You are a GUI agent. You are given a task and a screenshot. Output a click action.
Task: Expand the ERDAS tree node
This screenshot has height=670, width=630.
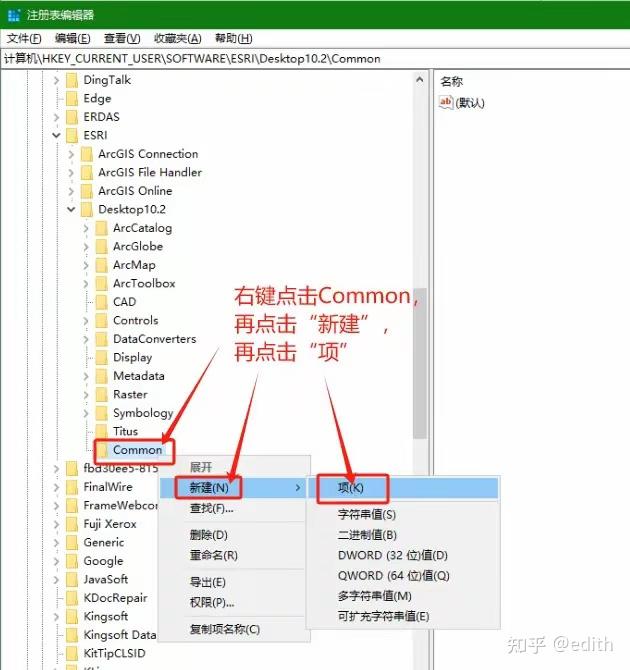[x=56, y=117]
